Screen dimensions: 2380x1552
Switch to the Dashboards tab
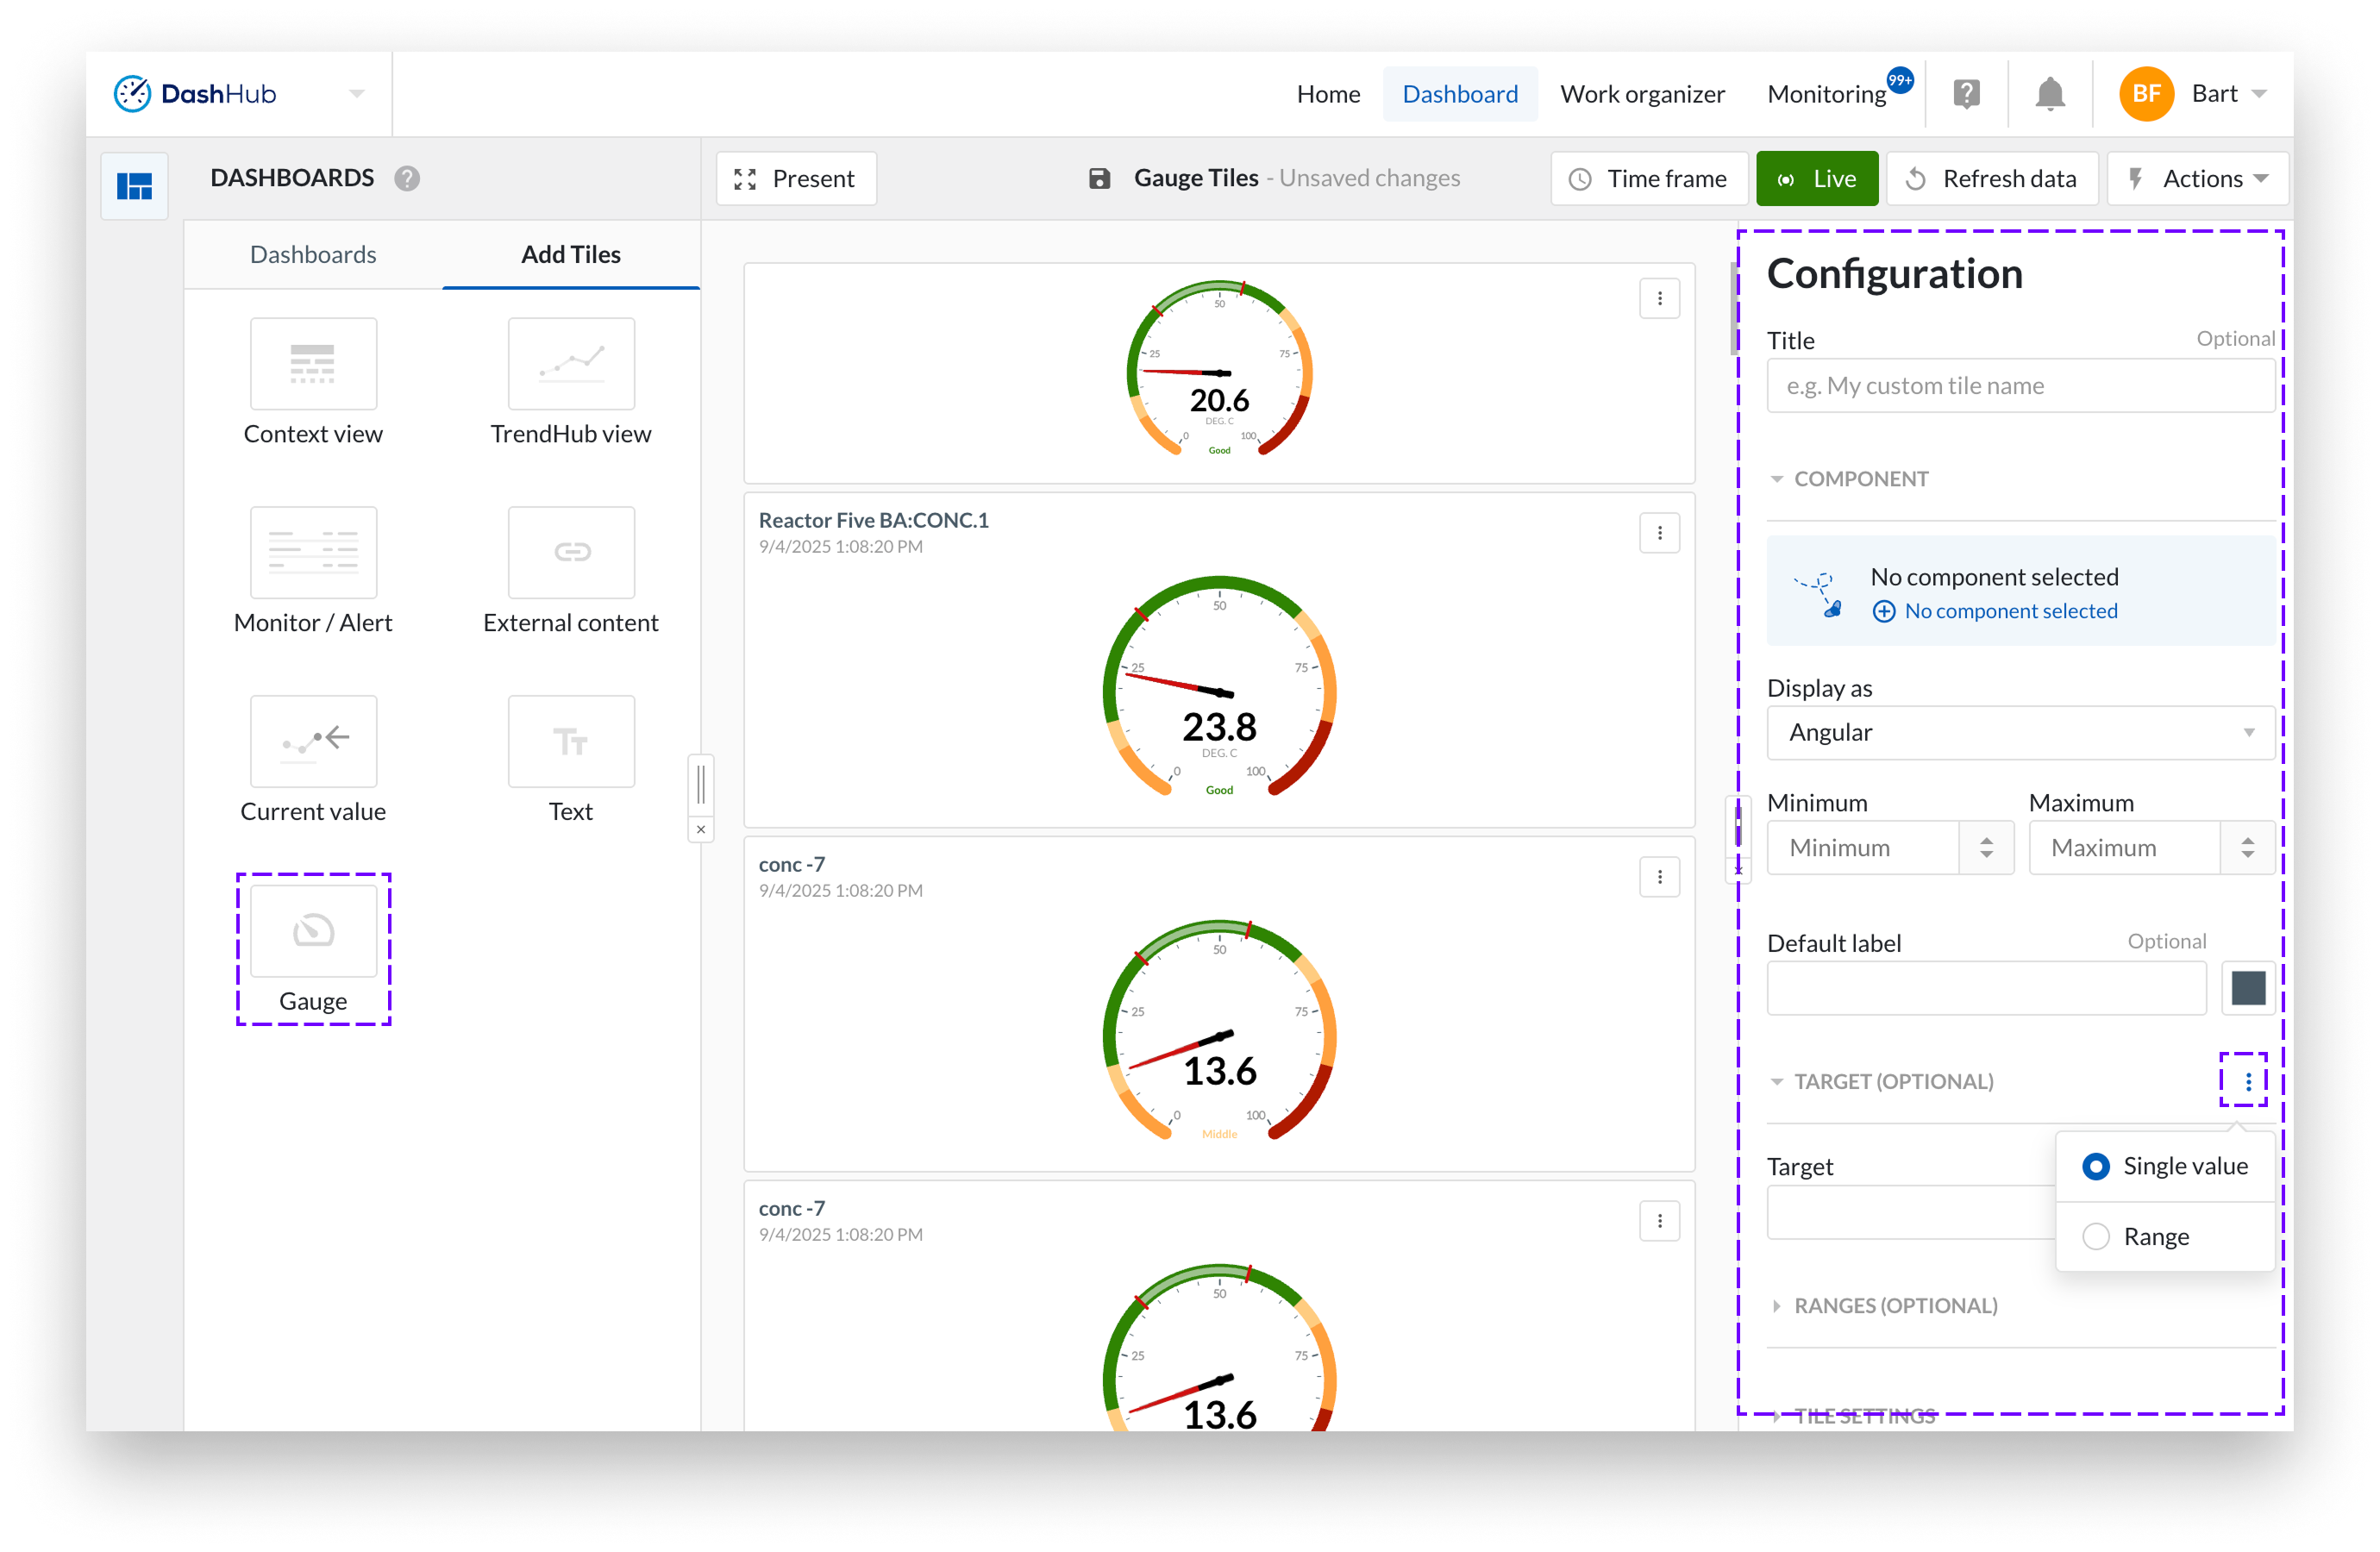[x=313, y=255]
